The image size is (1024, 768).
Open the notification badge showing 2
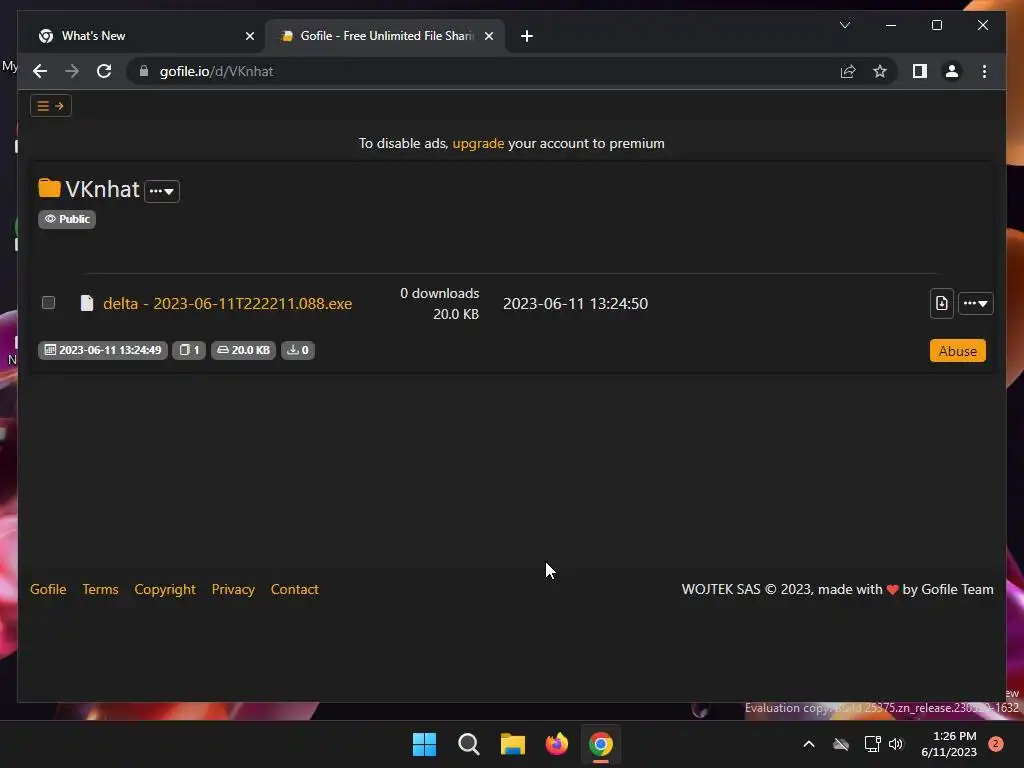click(995, 744)
